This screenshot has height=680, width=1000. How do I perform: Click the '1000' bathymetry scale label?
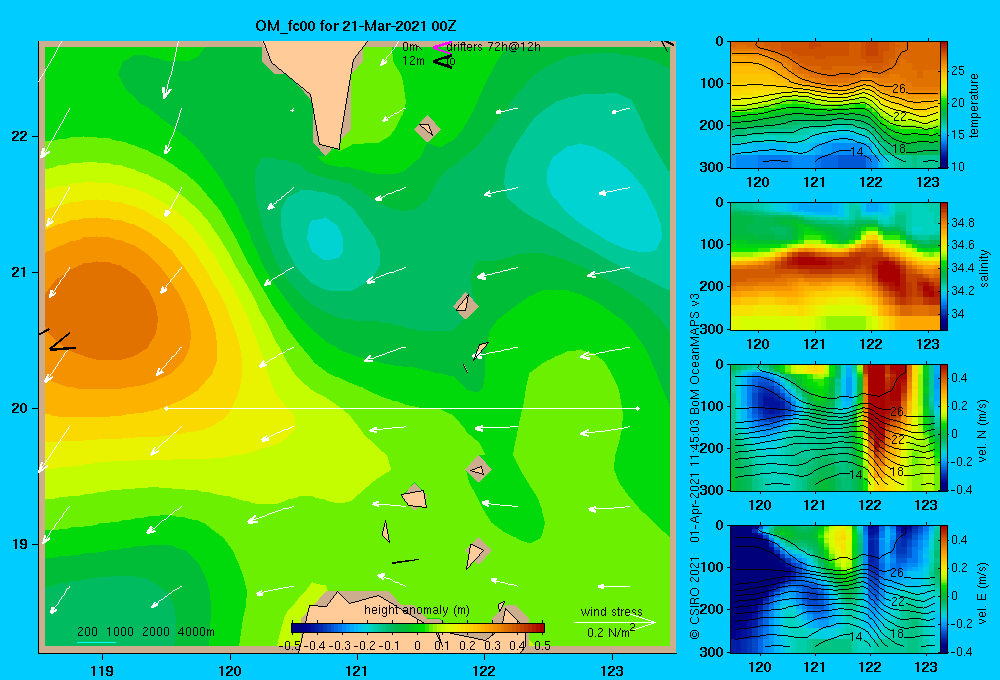(119, 632)
